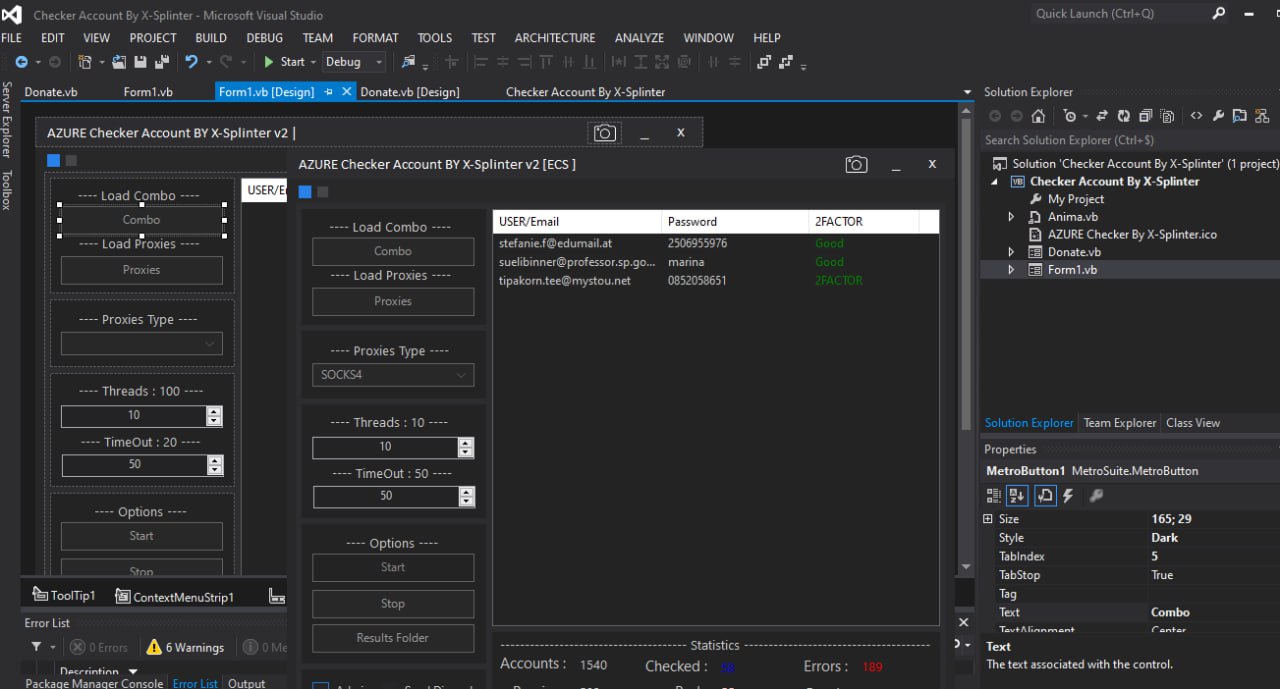Click the Bring to Front toolbar icon

pos(764,62)
